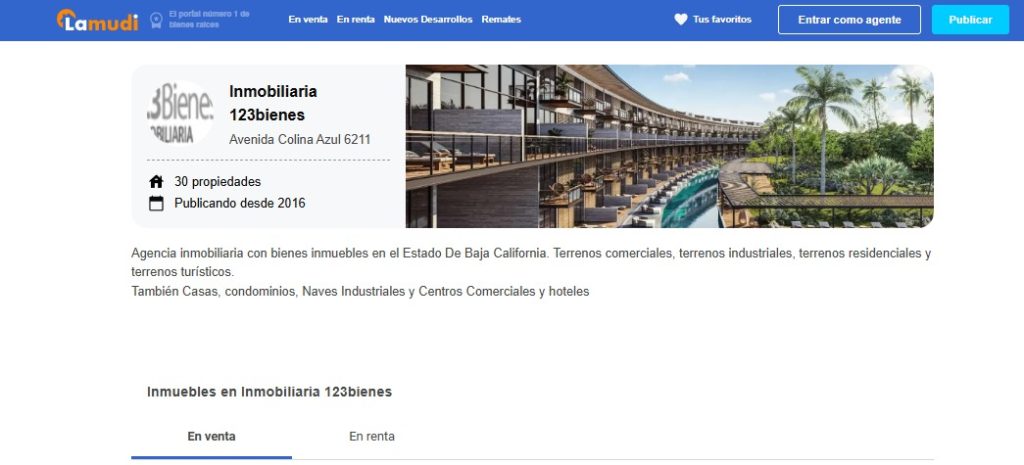Switch to the En renta listings tab

tap(372, 436)
